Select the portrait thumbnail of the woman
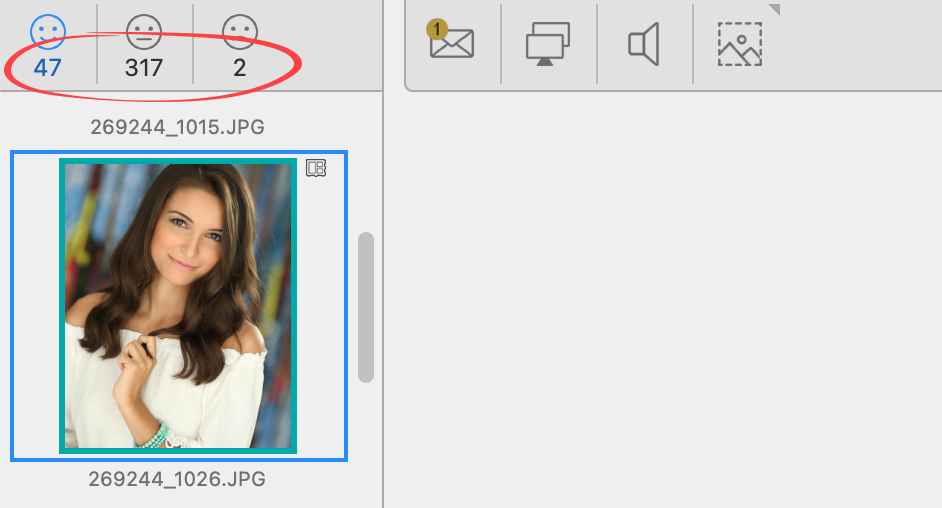 pos(178,305)
